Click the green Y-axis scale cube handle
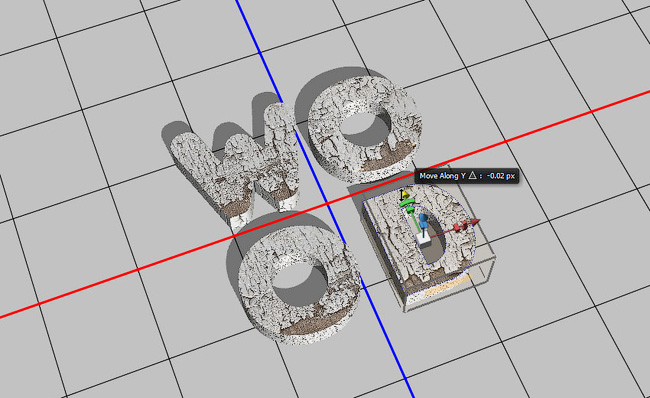Screen dimensions: 650x398 tap(410, 211)
